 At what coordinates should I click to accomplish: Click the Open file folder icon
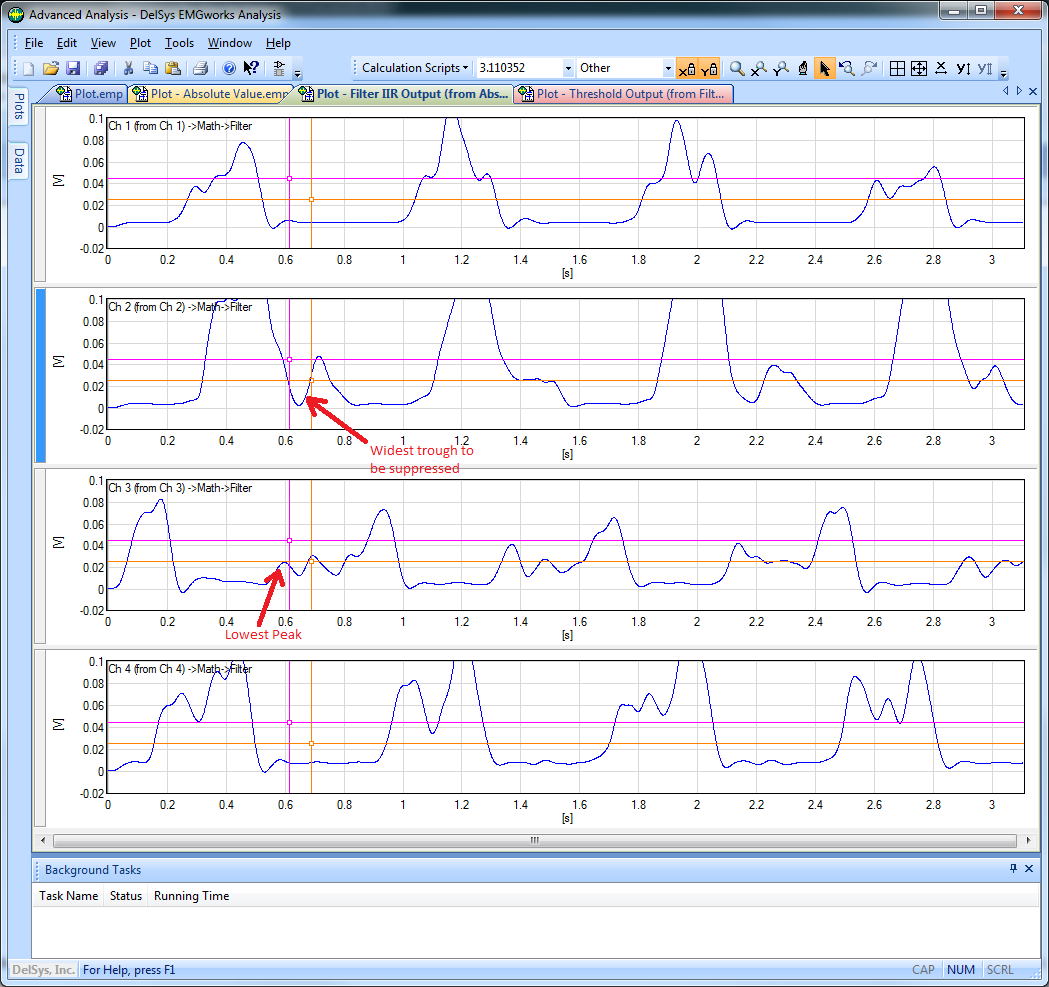(x=50, y=69)
